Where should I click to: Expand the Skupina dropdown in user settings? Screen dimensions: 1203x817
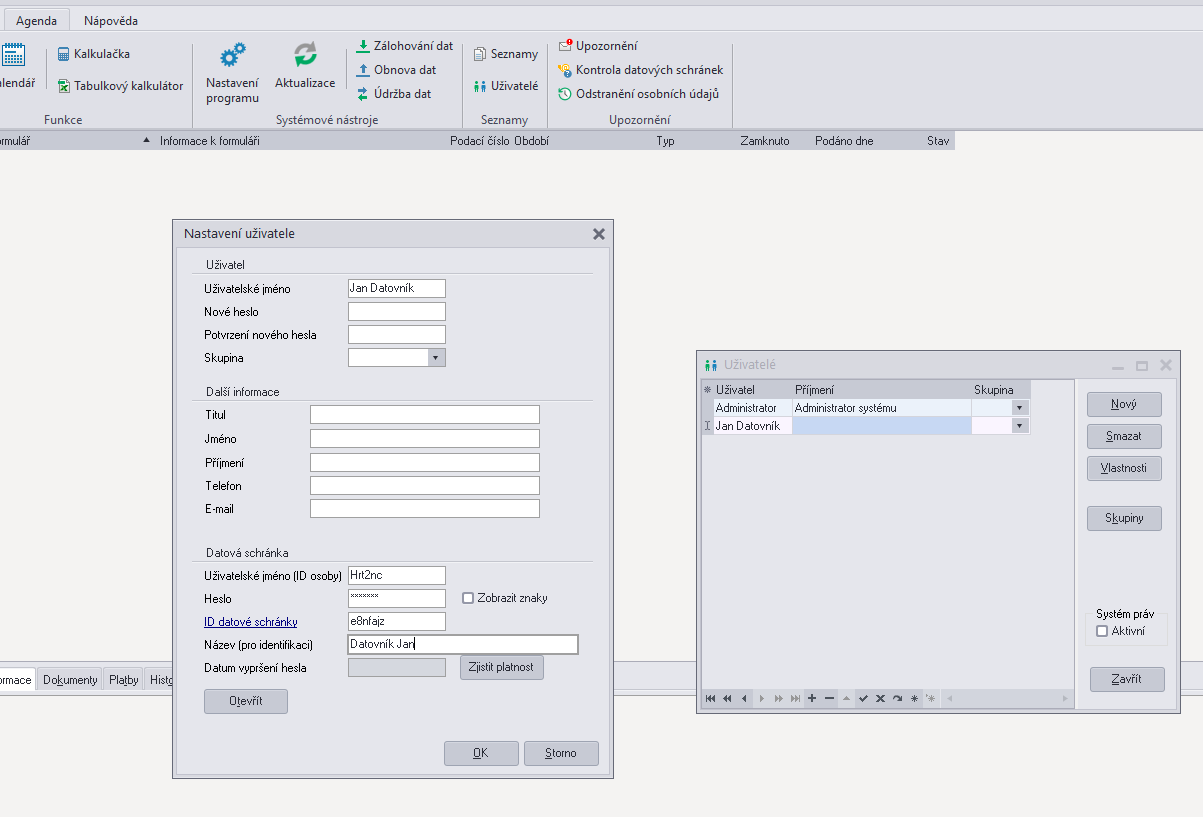pos(435,358)
